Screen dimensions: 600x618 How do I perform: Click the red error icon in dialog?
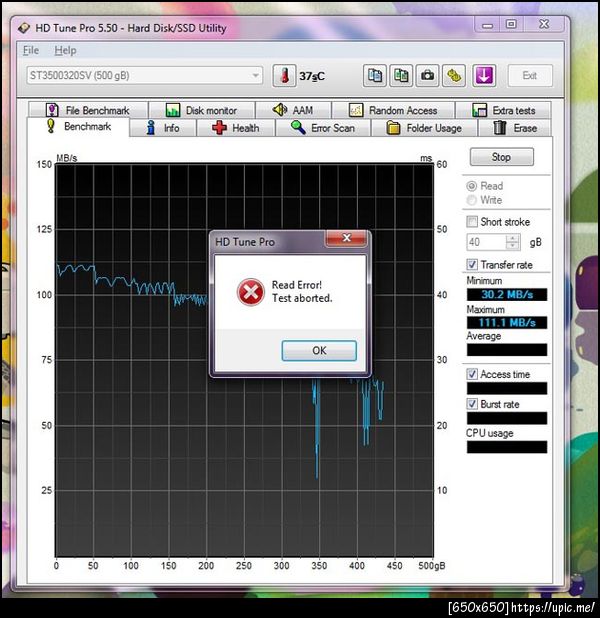point(250,292)
